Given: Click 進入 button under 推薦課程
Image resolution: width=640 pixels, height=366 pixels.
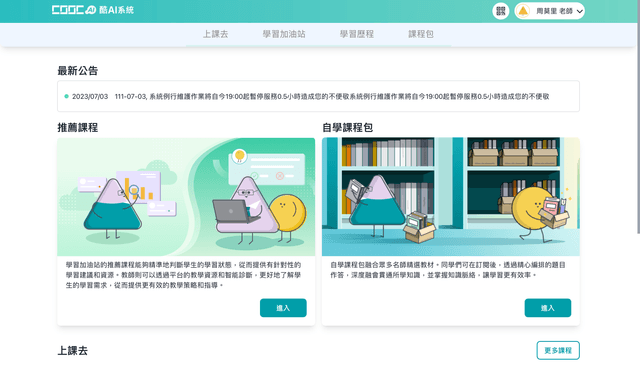Looking at the screenshot, I should (283, 308).
